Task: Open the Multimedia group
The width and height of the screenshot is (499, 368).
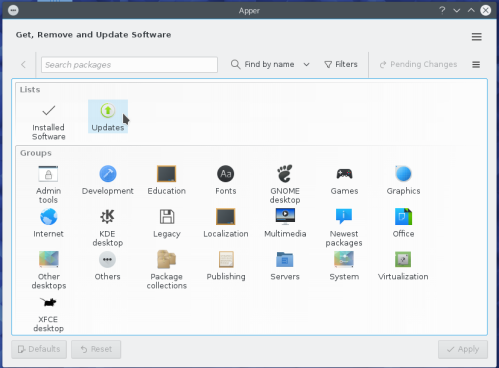Action: tap(285, 223)
